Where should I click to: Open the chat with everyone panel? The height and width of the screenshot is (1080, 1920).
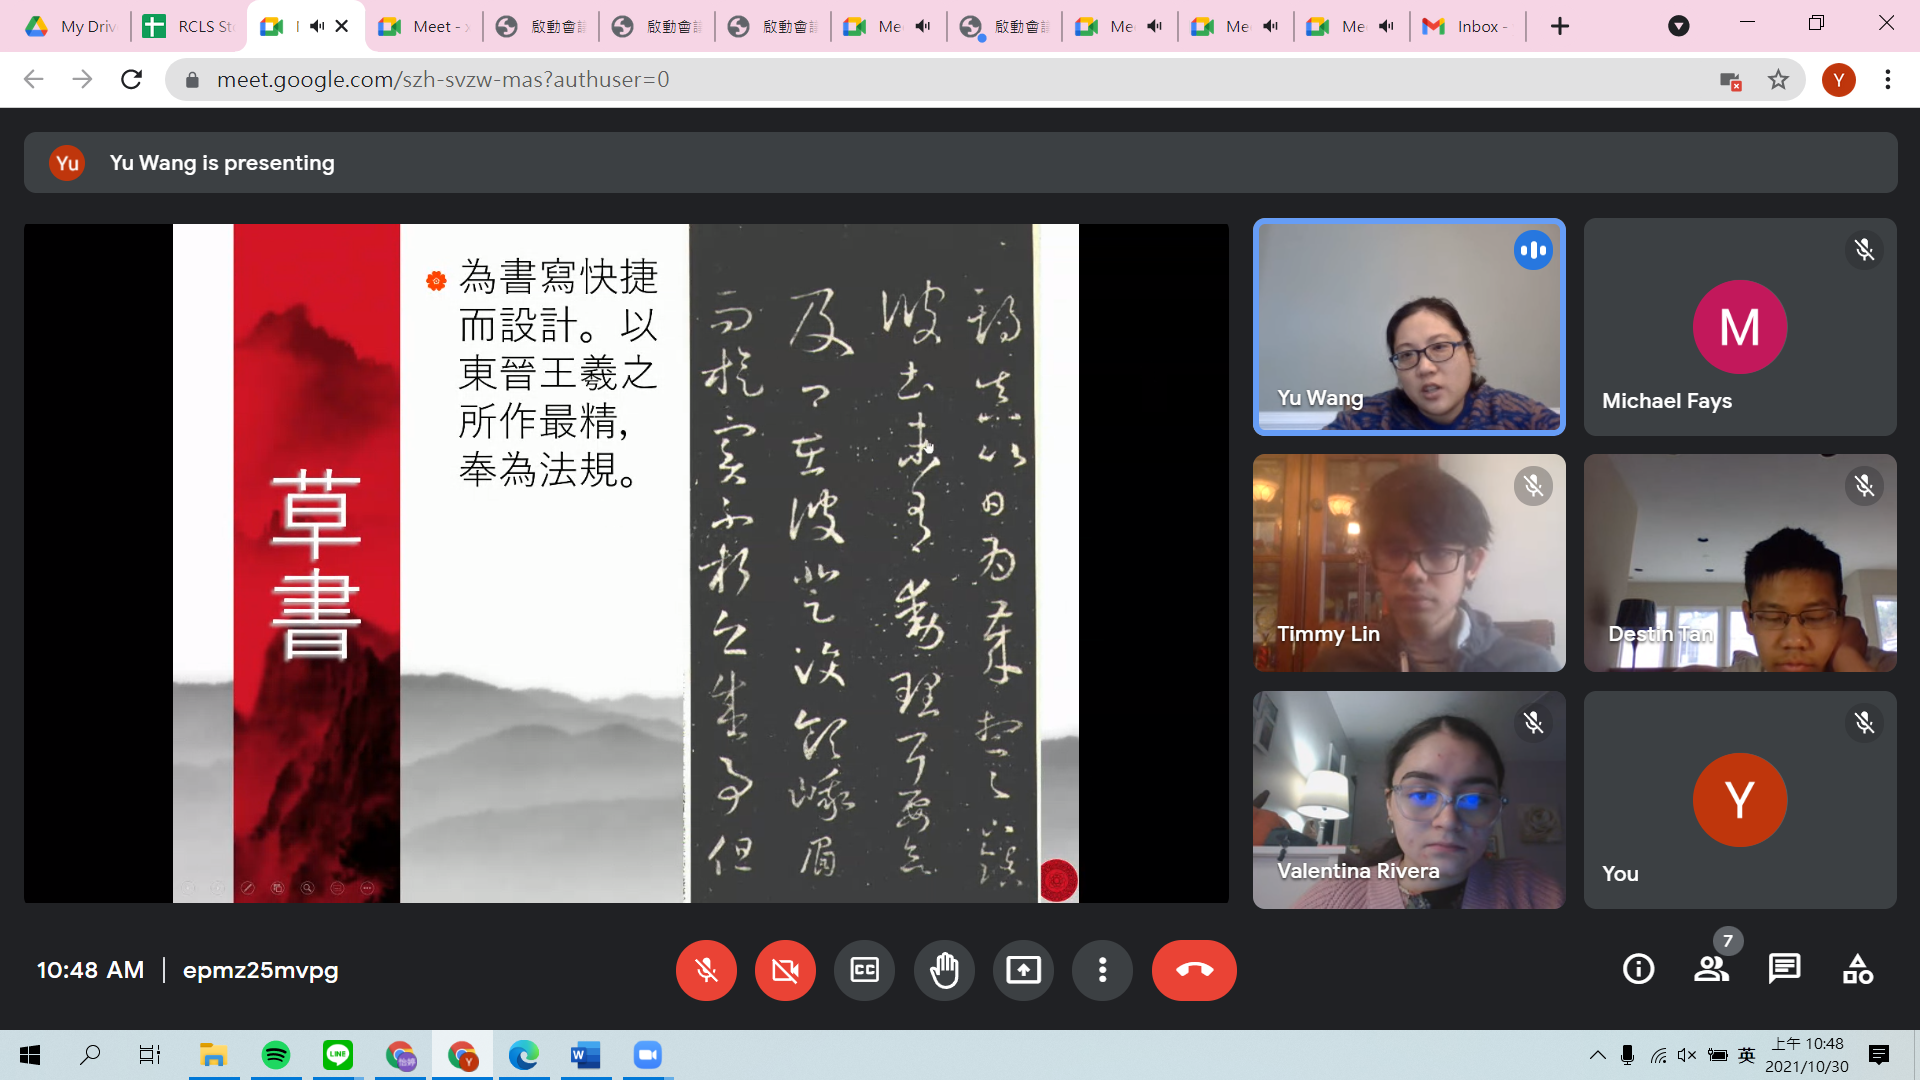pyautogui.click(x=1784, y=969)
